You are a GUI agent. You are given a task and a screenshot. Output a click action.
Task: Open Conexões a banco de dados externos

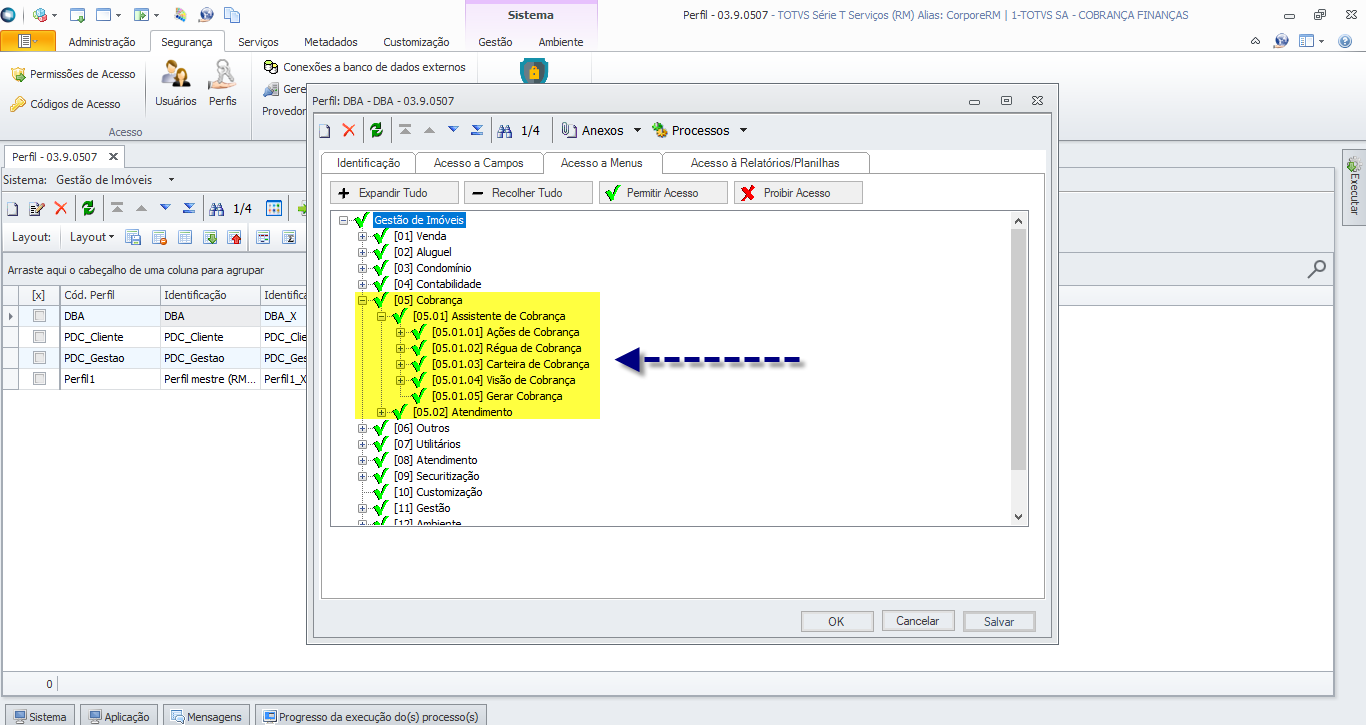pos(364,67)
